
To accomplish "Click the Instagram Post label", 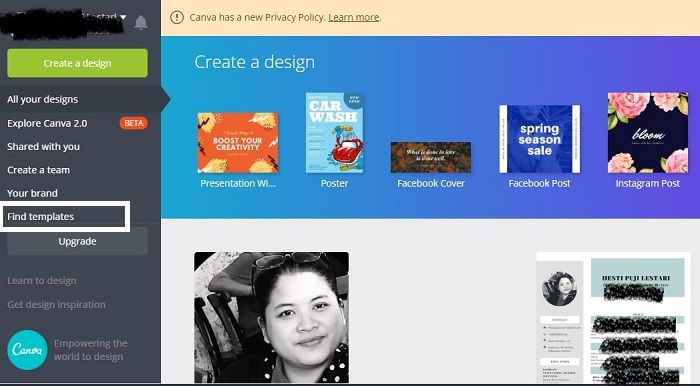I will coord(648,183).
